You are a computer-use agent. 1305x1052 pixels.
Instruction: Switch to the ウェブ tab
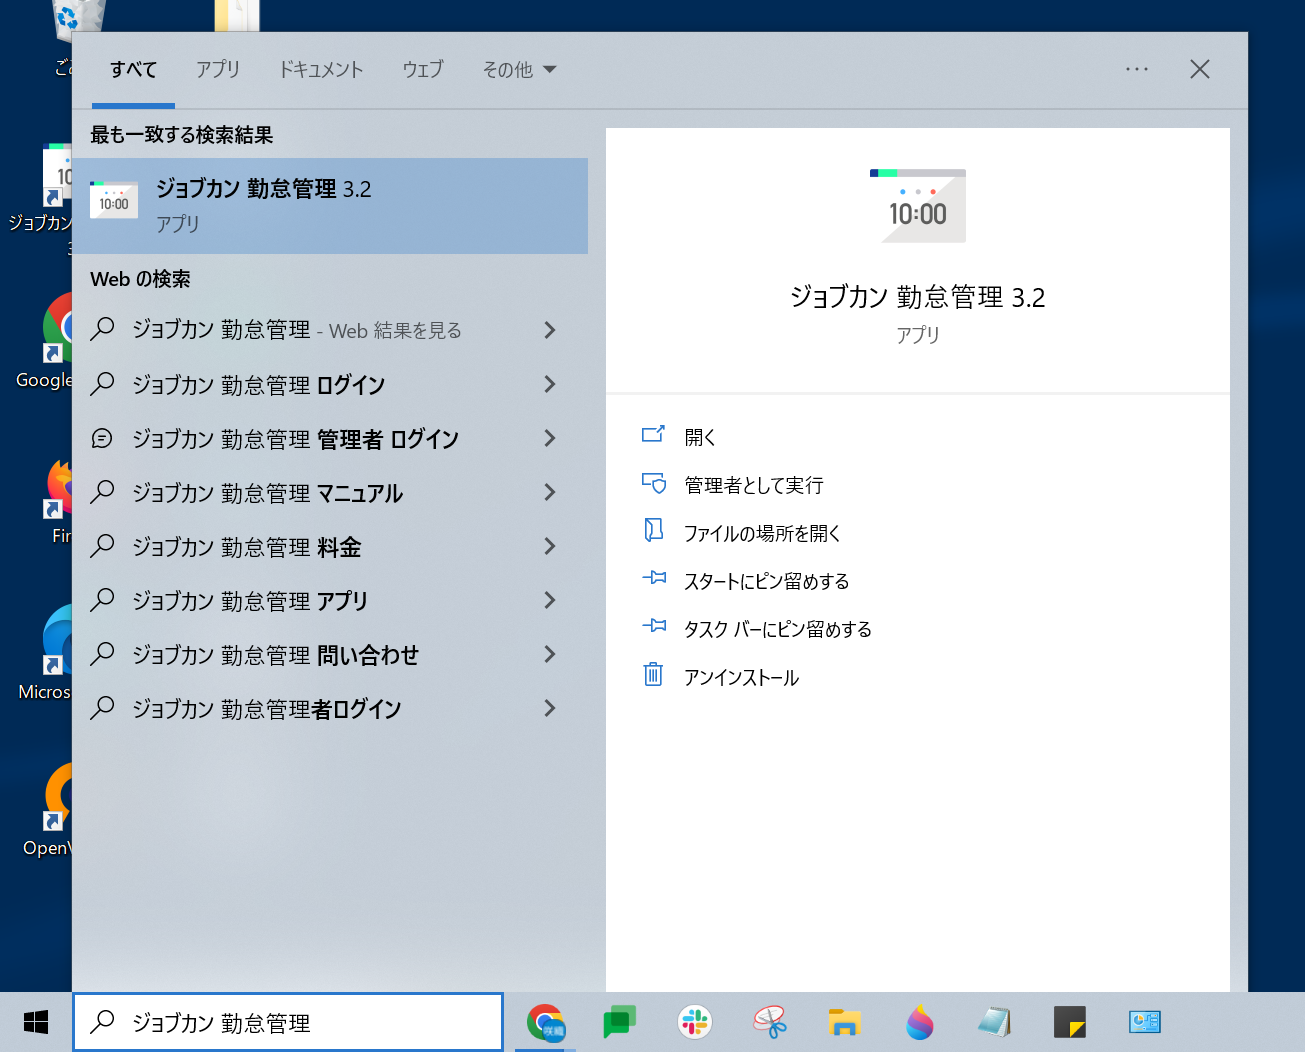[x=422, y=69]
